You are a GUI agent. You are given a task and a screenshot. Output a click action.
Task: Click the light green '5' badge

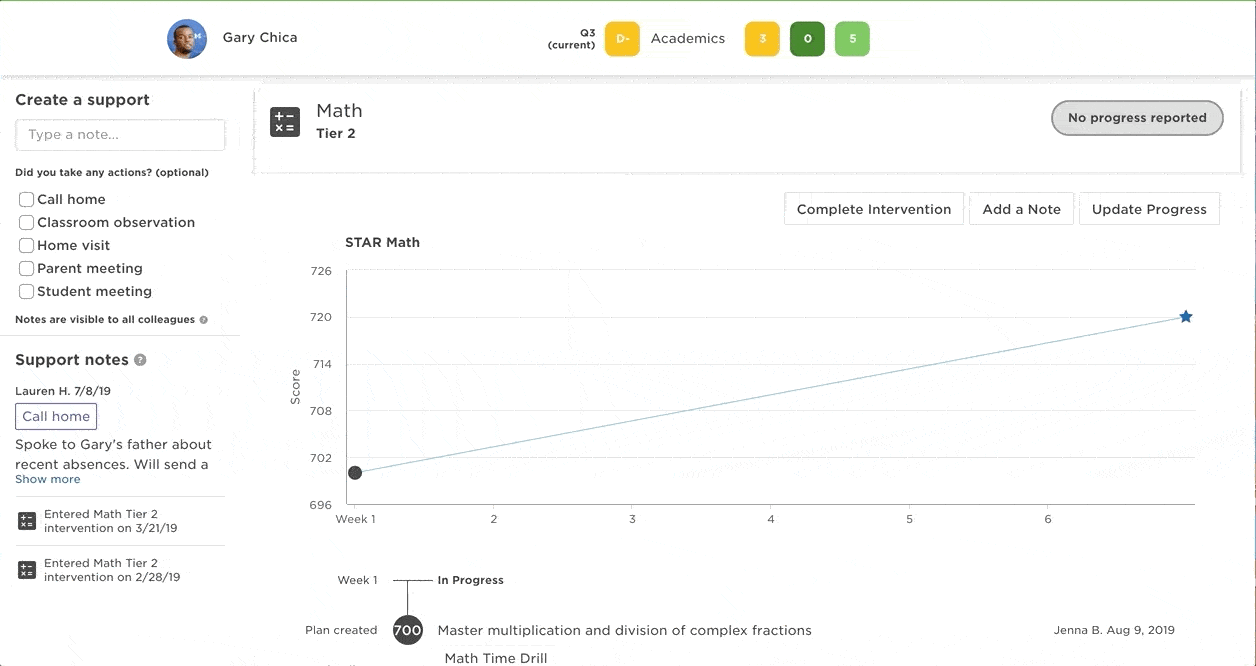click(x=852, y=38)
